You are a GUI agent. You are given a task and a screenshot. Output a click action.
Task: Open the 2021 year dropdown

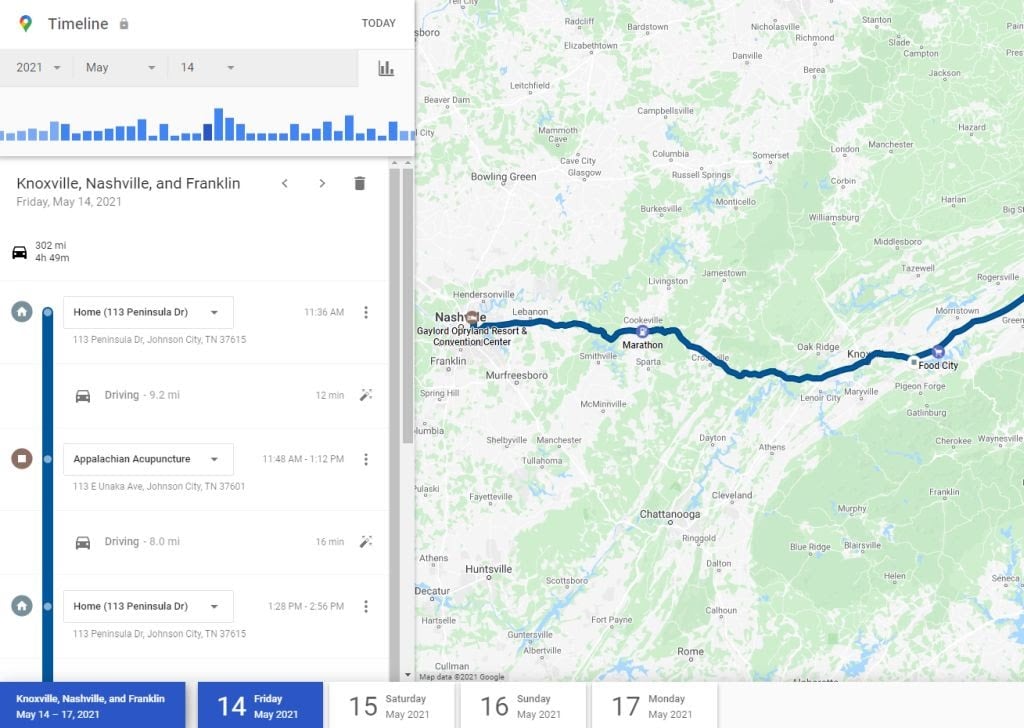tap(38, 67)
